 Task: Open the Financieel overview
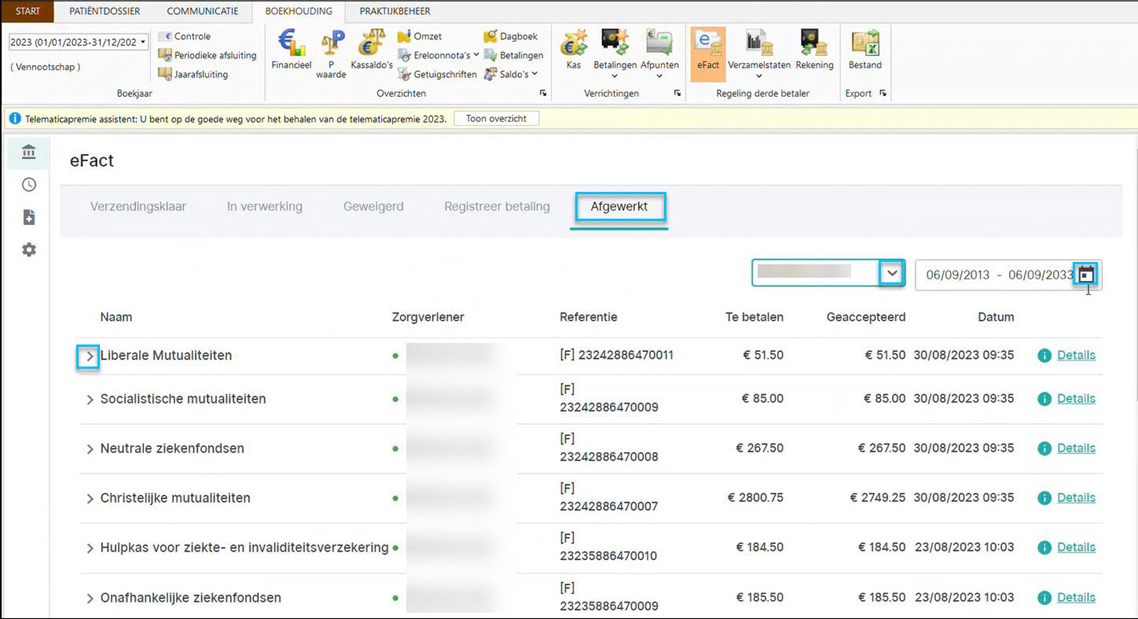point(291,49)
